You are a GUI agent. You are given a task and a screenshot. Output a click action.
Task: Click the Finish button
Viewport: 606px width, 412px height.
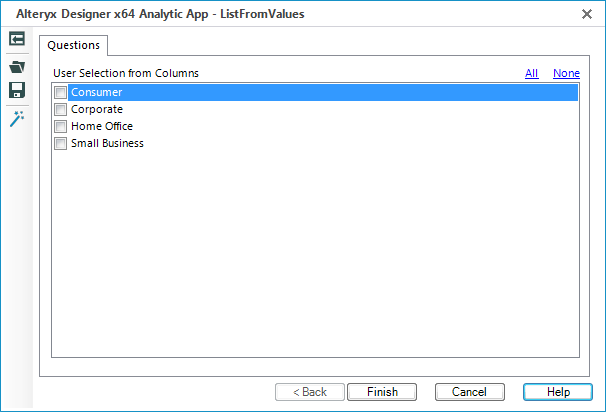382,392
